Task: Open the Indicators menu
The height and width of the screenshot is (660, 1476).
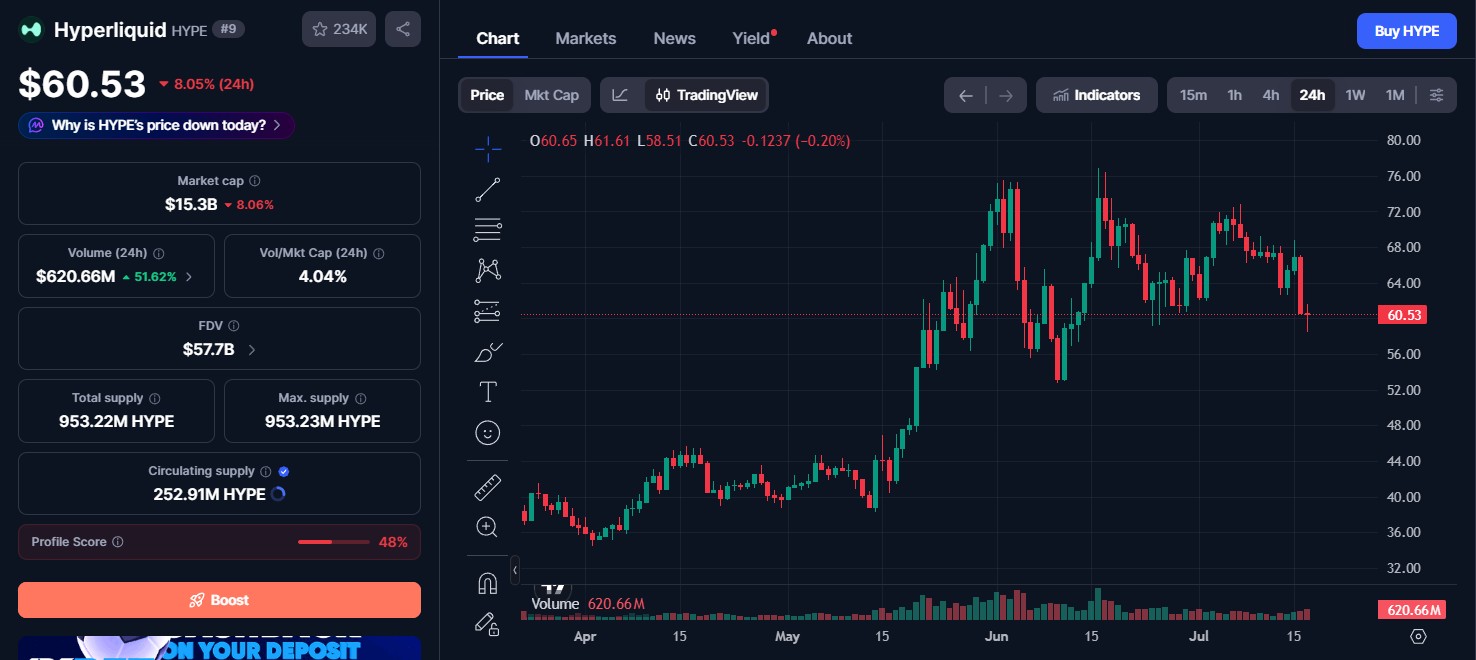Action: 1097,95
